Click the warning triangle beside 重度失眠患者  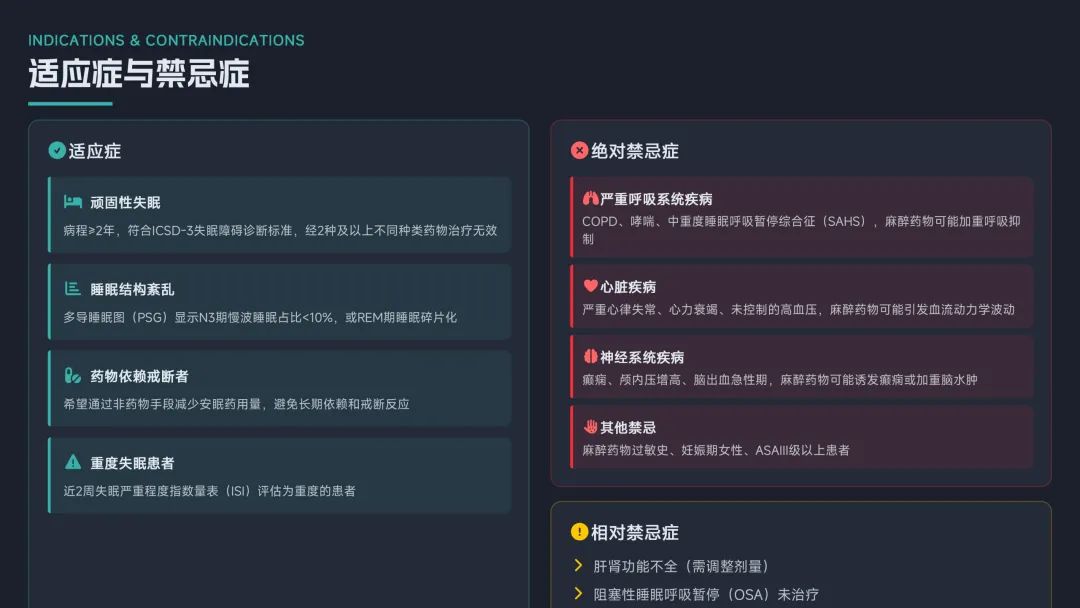click(x=73, y=462)
